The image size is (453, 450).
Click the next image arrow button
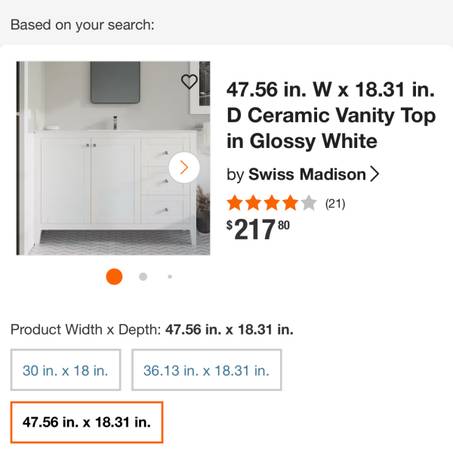(184, 167)
